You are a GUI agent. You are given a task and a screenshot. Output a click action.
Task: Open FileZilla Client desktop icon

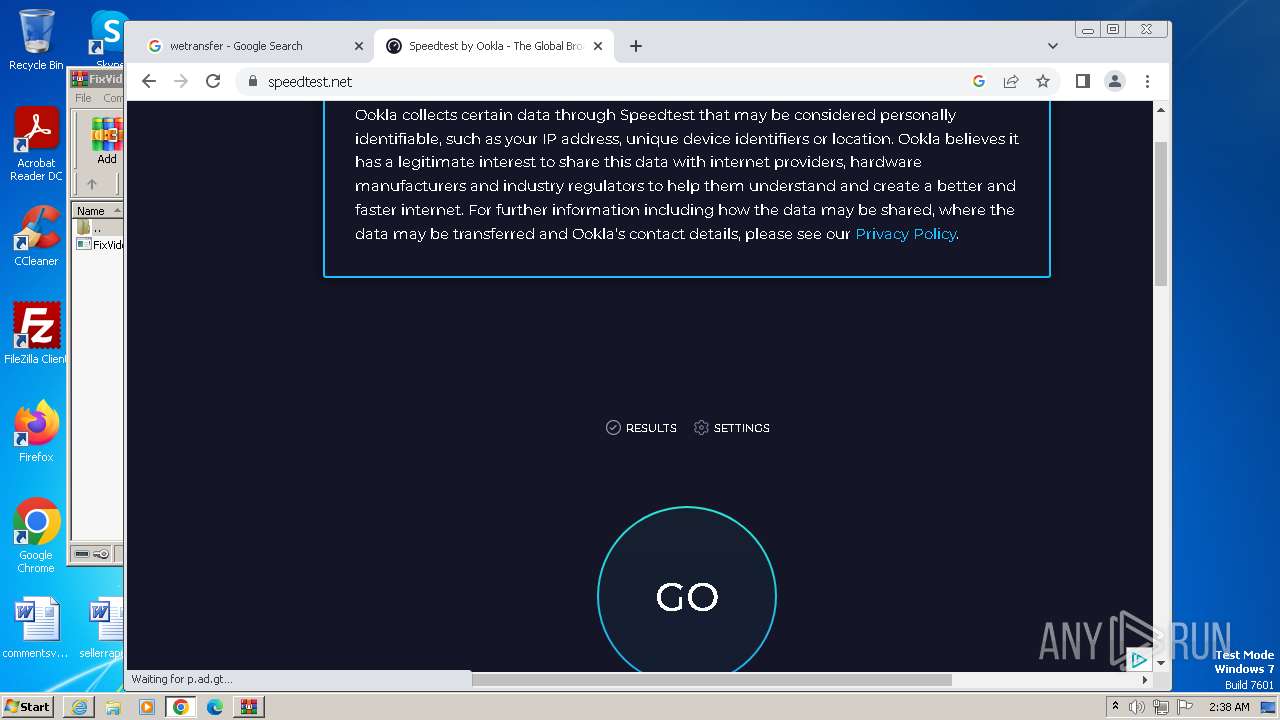36,334
